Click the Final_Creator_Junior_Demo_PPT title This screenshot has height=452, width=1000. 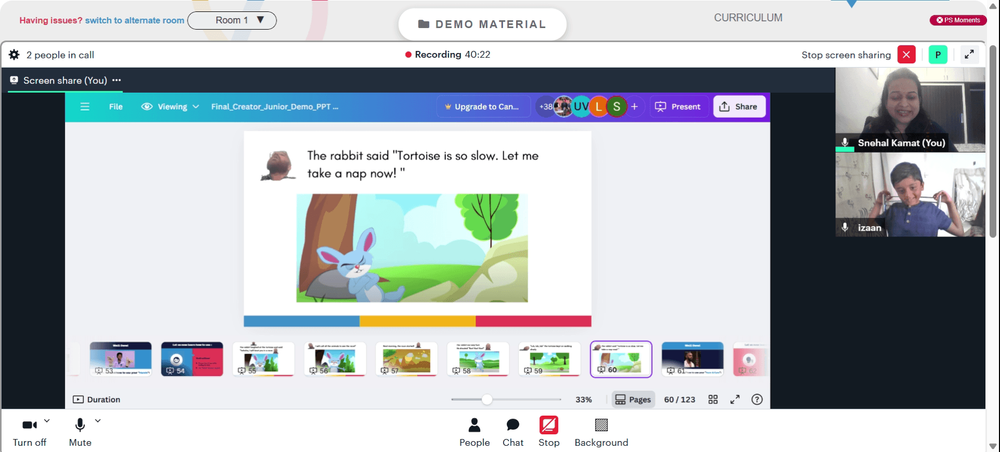pos(275,106)
